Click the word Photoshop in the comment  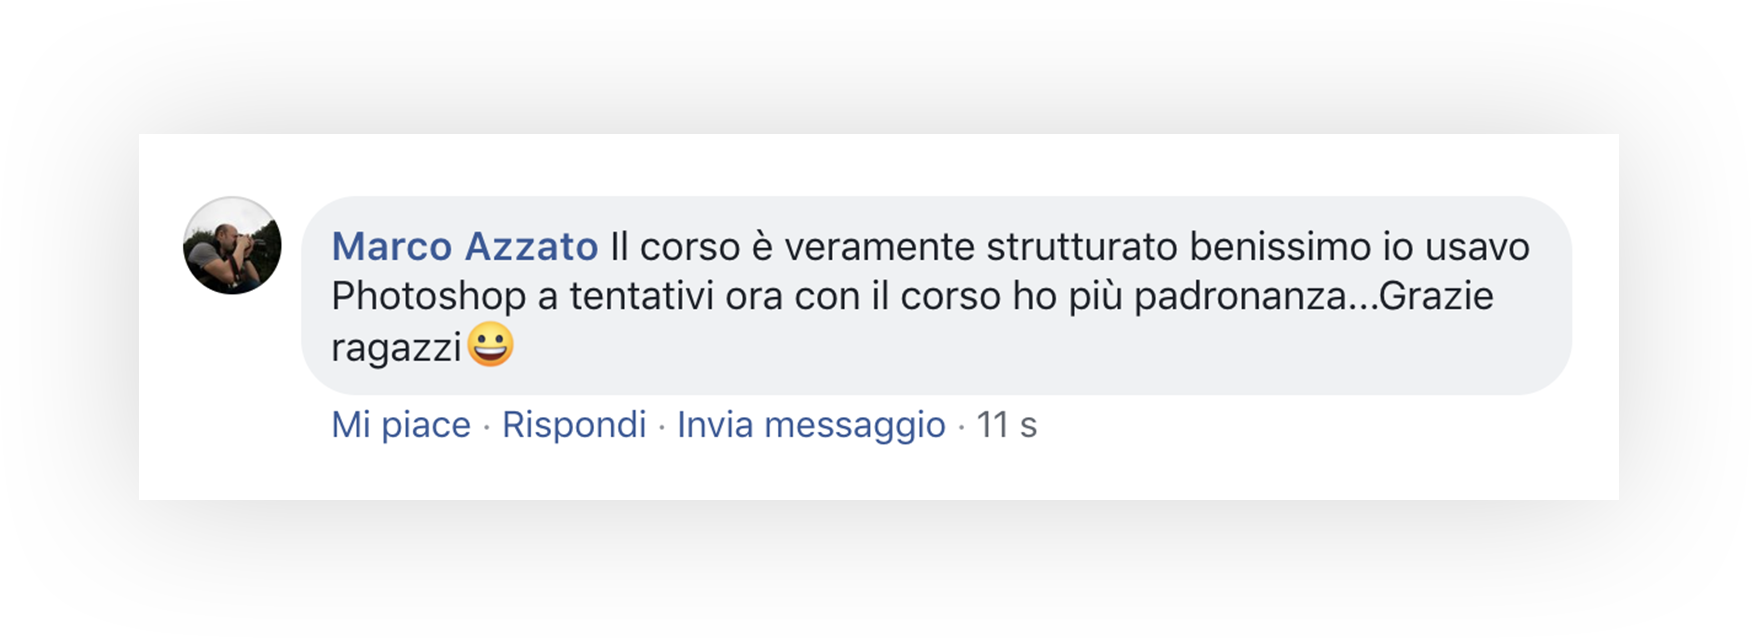click(428, 297)
